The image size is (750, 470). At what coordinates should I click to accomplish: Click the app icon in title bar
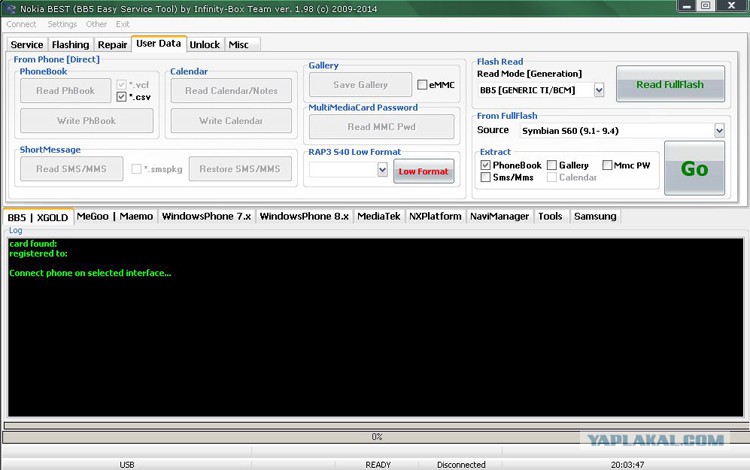click(10, 9)
